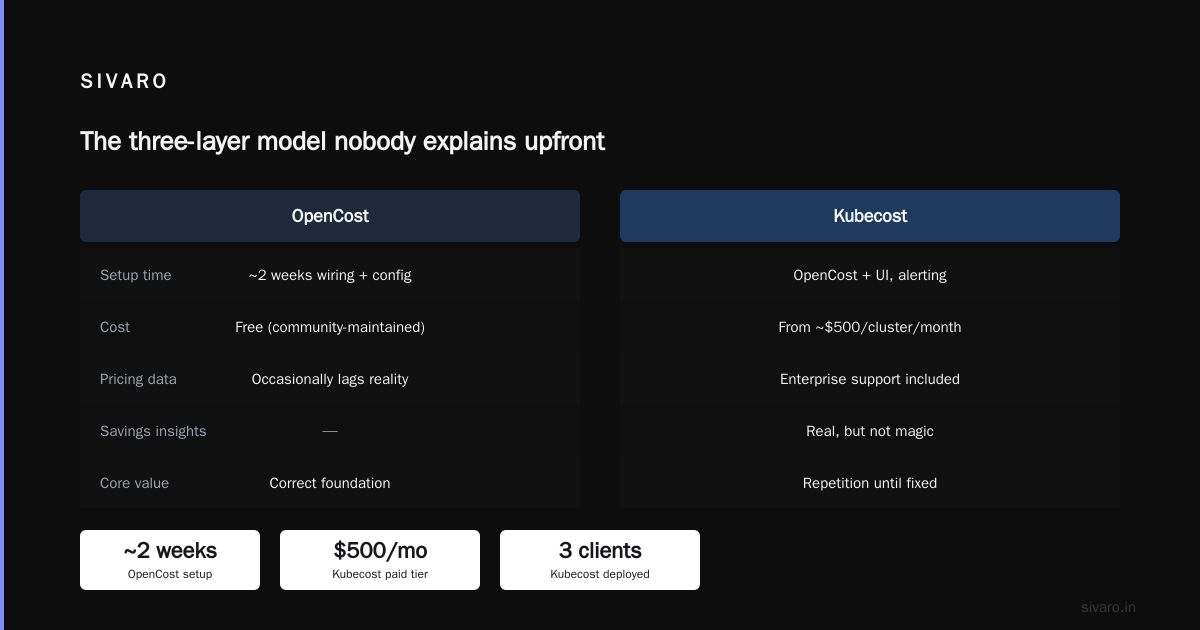The image size is (1200, 630).
Task: Click the Kubecost column header
Action: tap(870, 216)
